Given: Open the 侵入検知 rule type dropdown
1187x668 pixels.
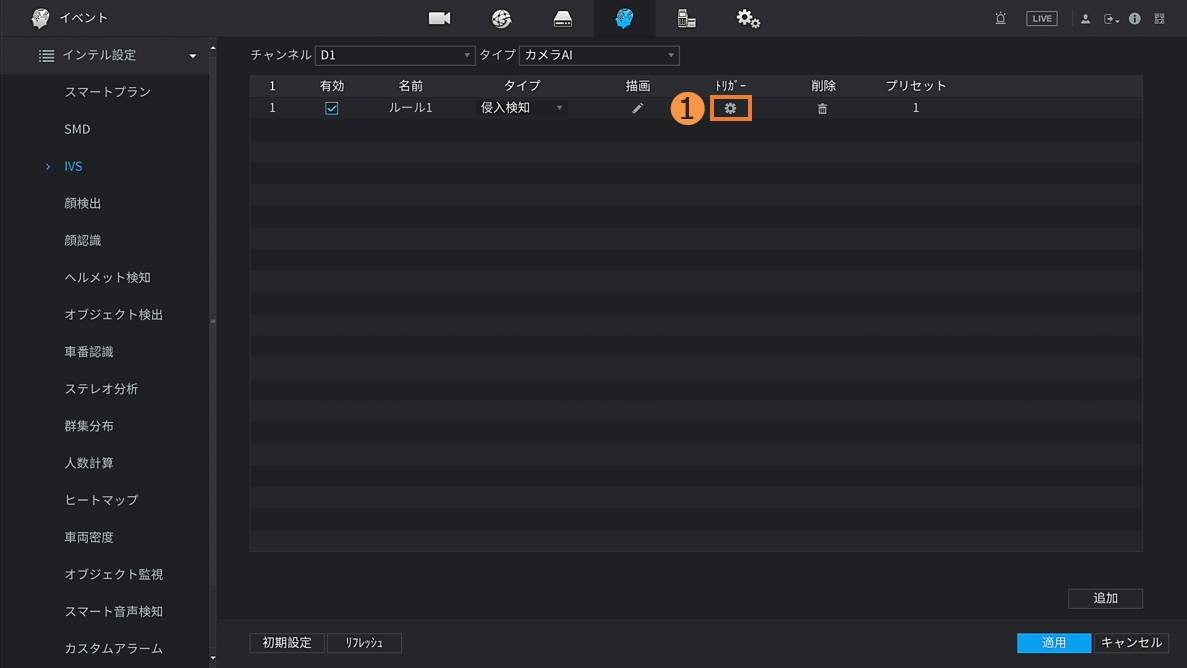Looking at the screenshot, I should (x=521, y=108).
